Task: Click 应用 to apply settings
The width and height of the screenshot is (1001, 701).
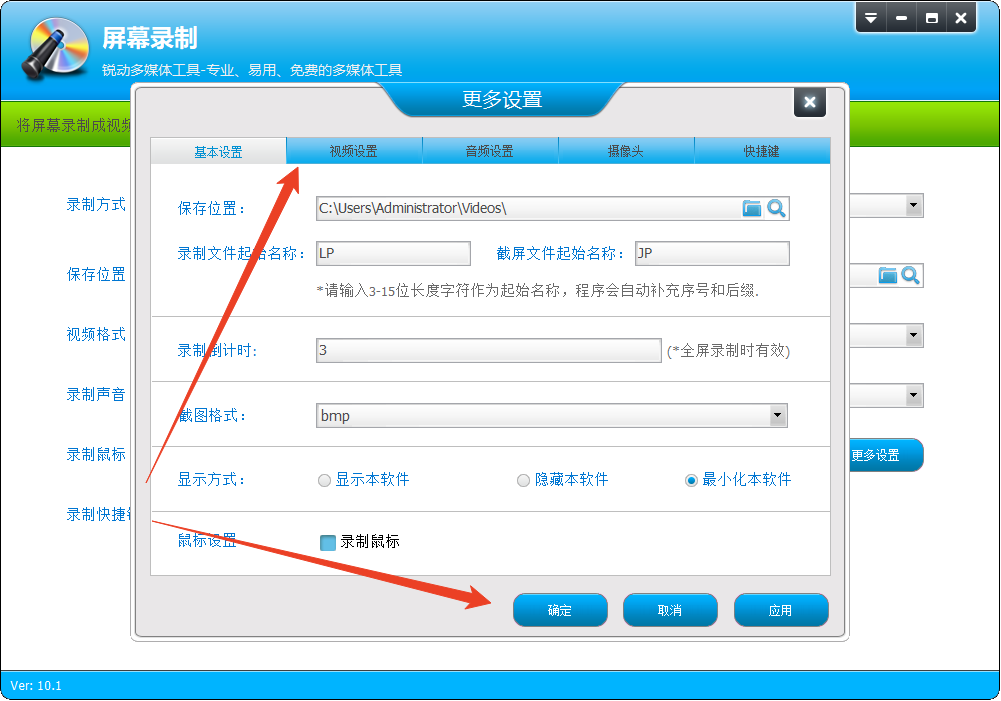Action: [781, 610]
